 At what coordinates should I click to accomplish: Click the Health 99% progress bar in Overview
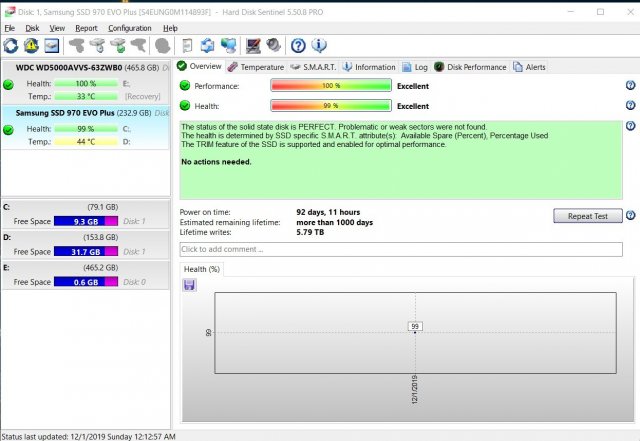pyautogui.click(x=330, y=105)
